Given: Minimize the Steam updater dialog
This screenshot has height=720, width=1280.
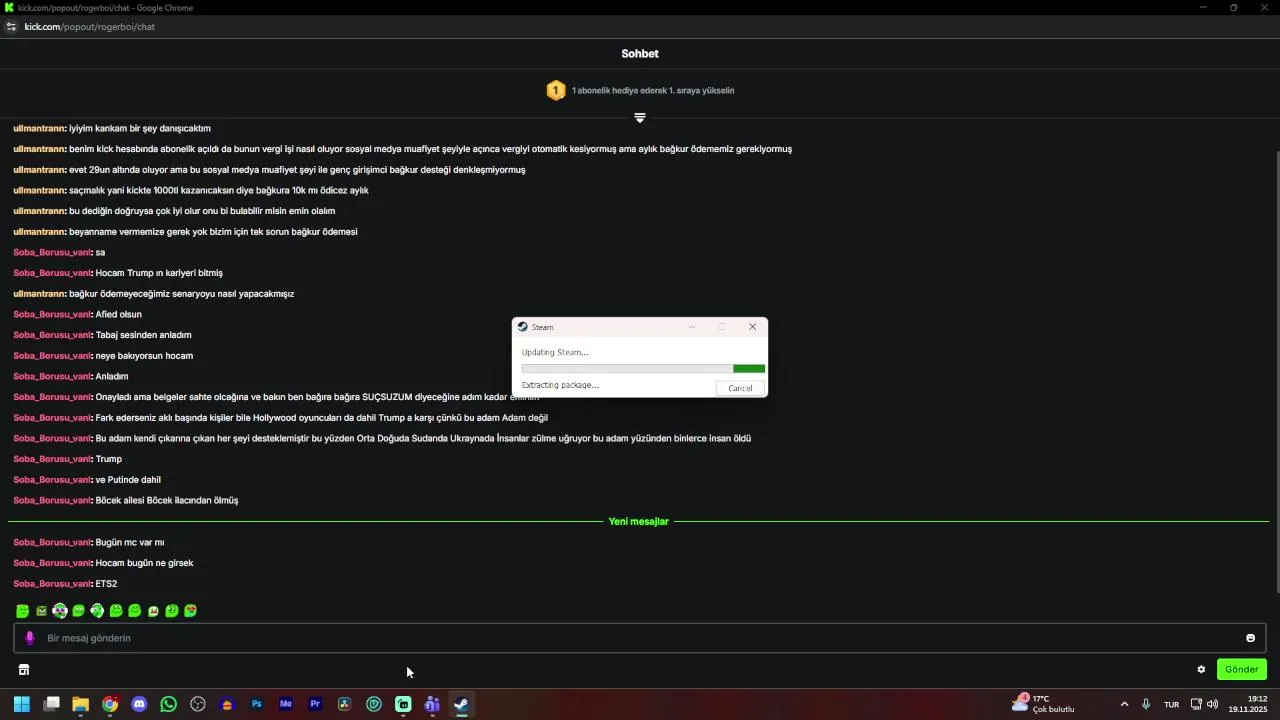Looking at the screenshot, I should [691, 327].
